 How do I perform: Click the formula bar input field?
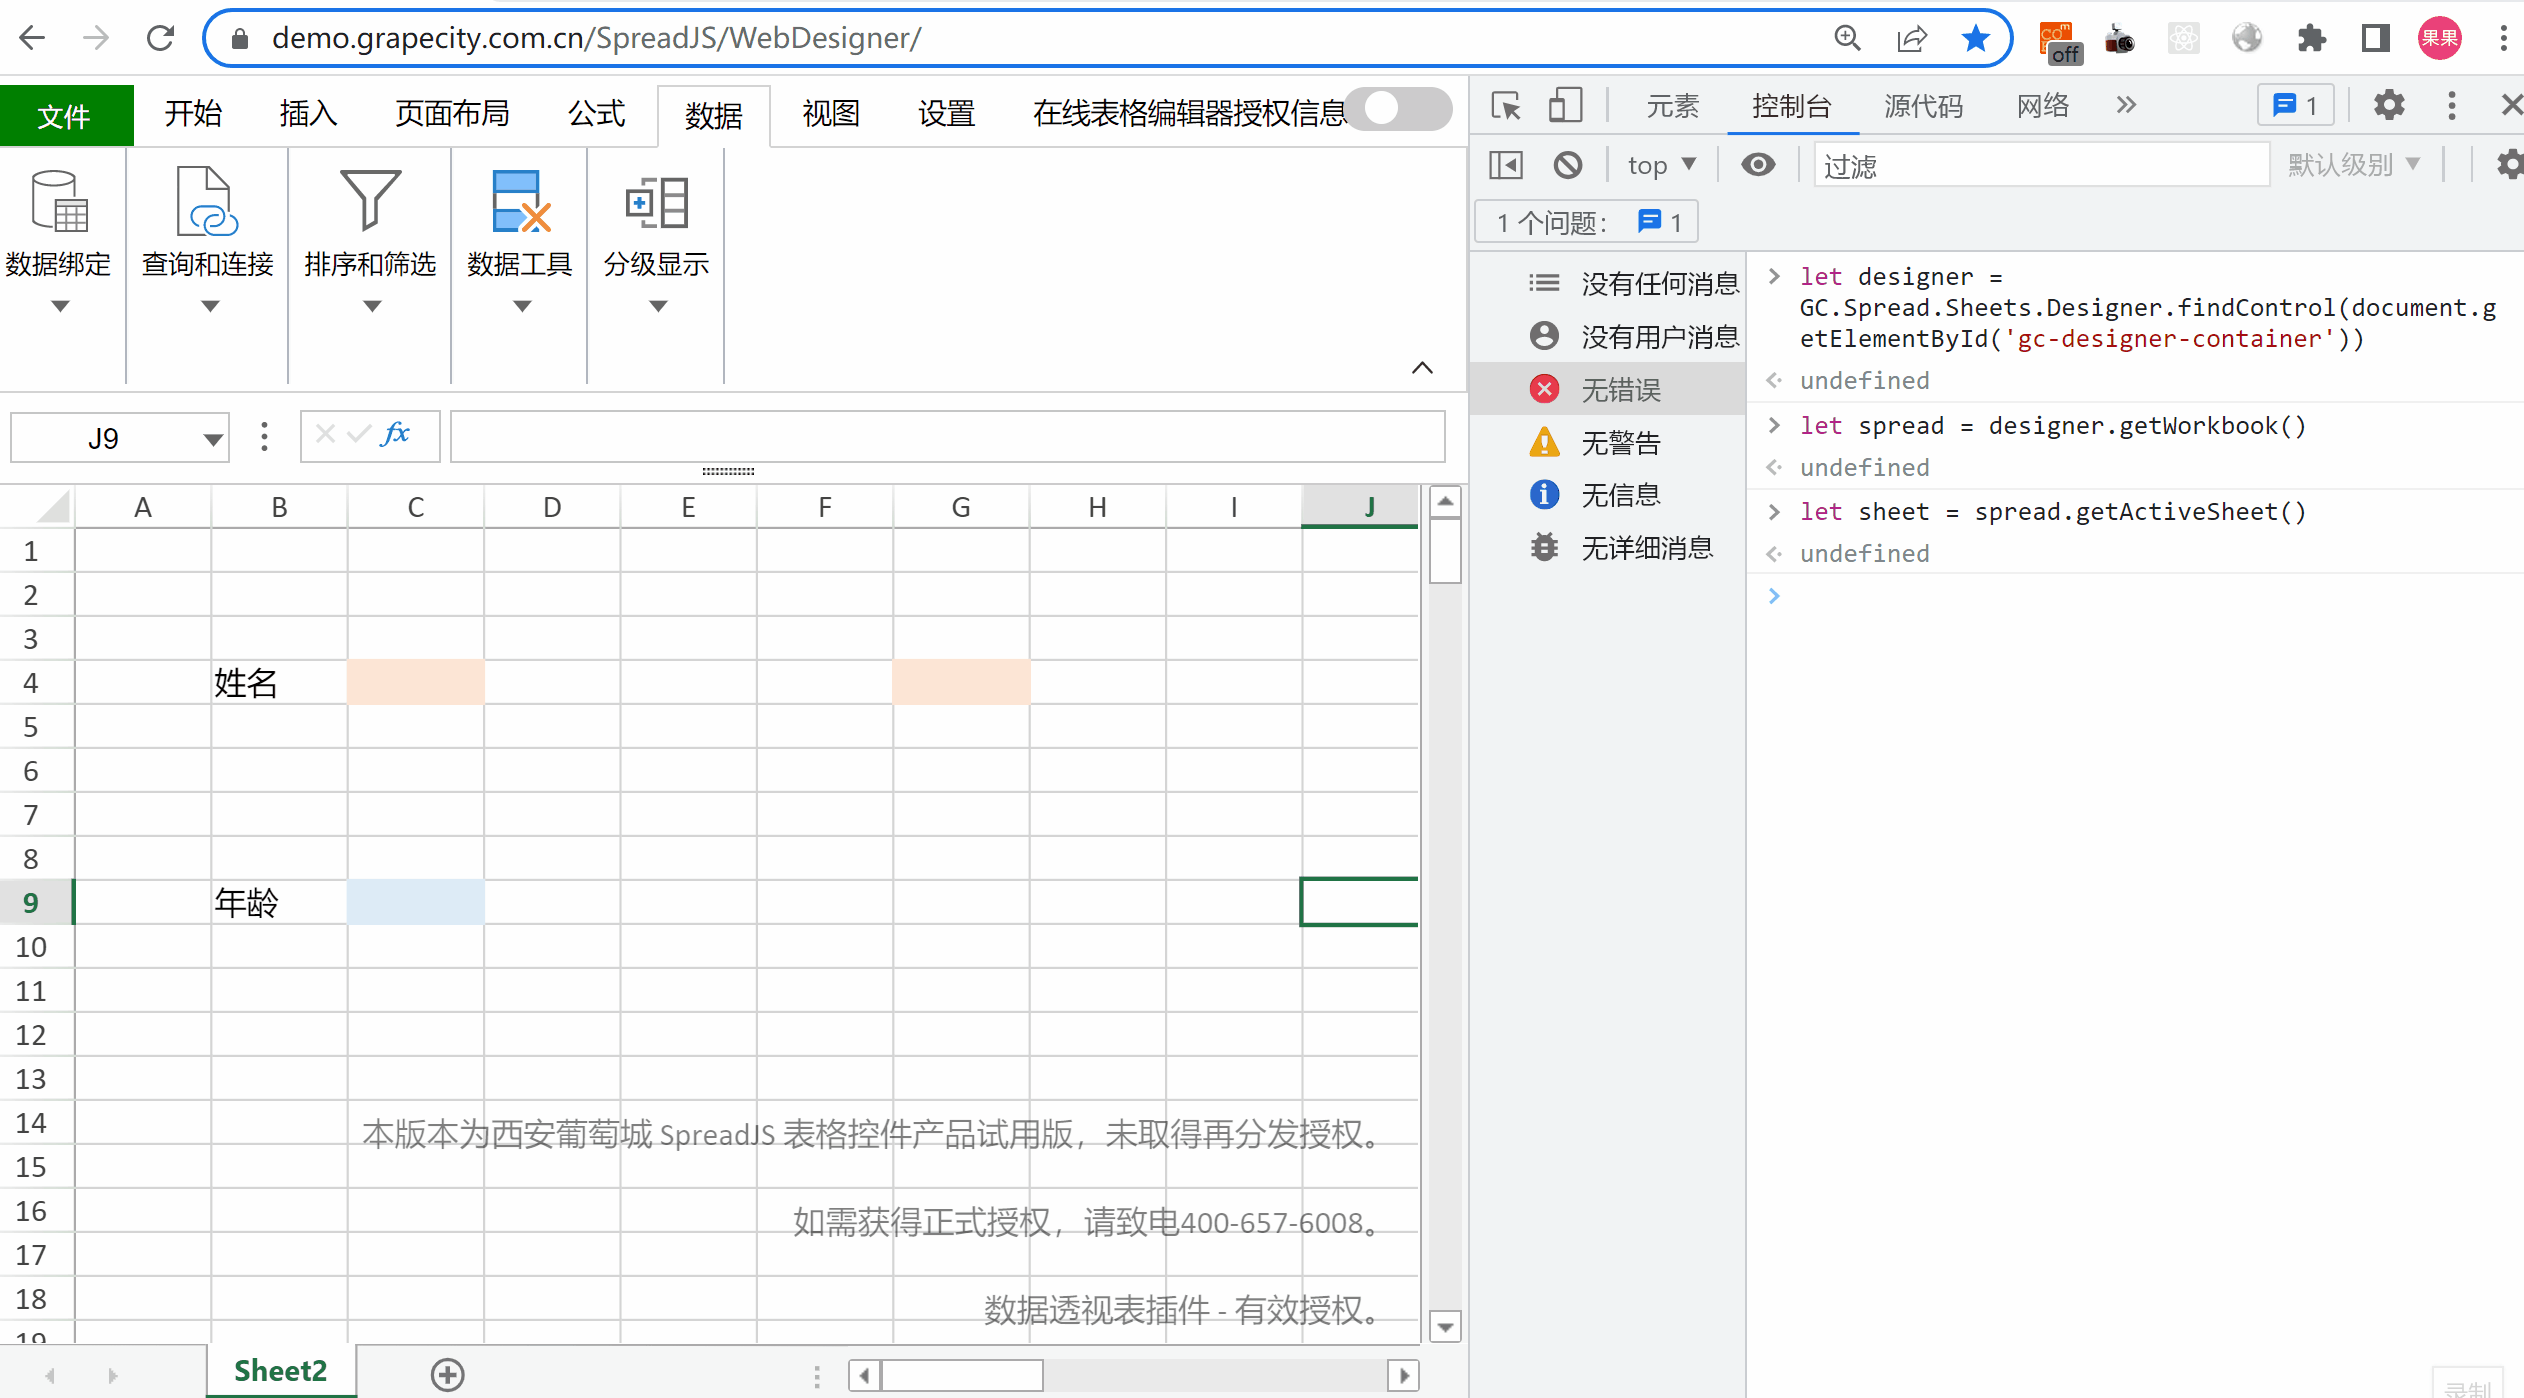tap(947, 437)
